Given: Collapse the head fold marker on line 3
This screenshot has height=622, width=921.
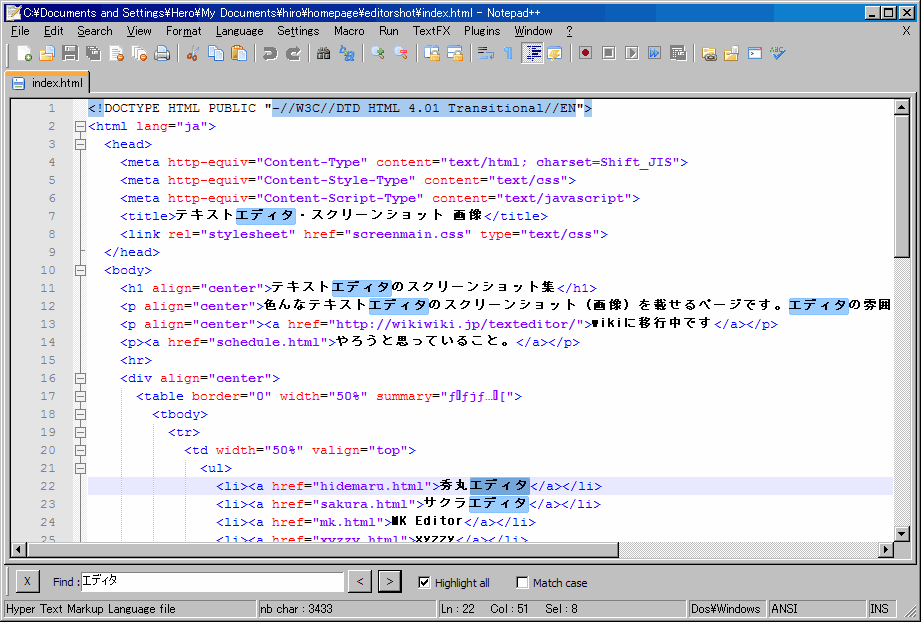Looking at the screenshot, I should pos(80,145).
